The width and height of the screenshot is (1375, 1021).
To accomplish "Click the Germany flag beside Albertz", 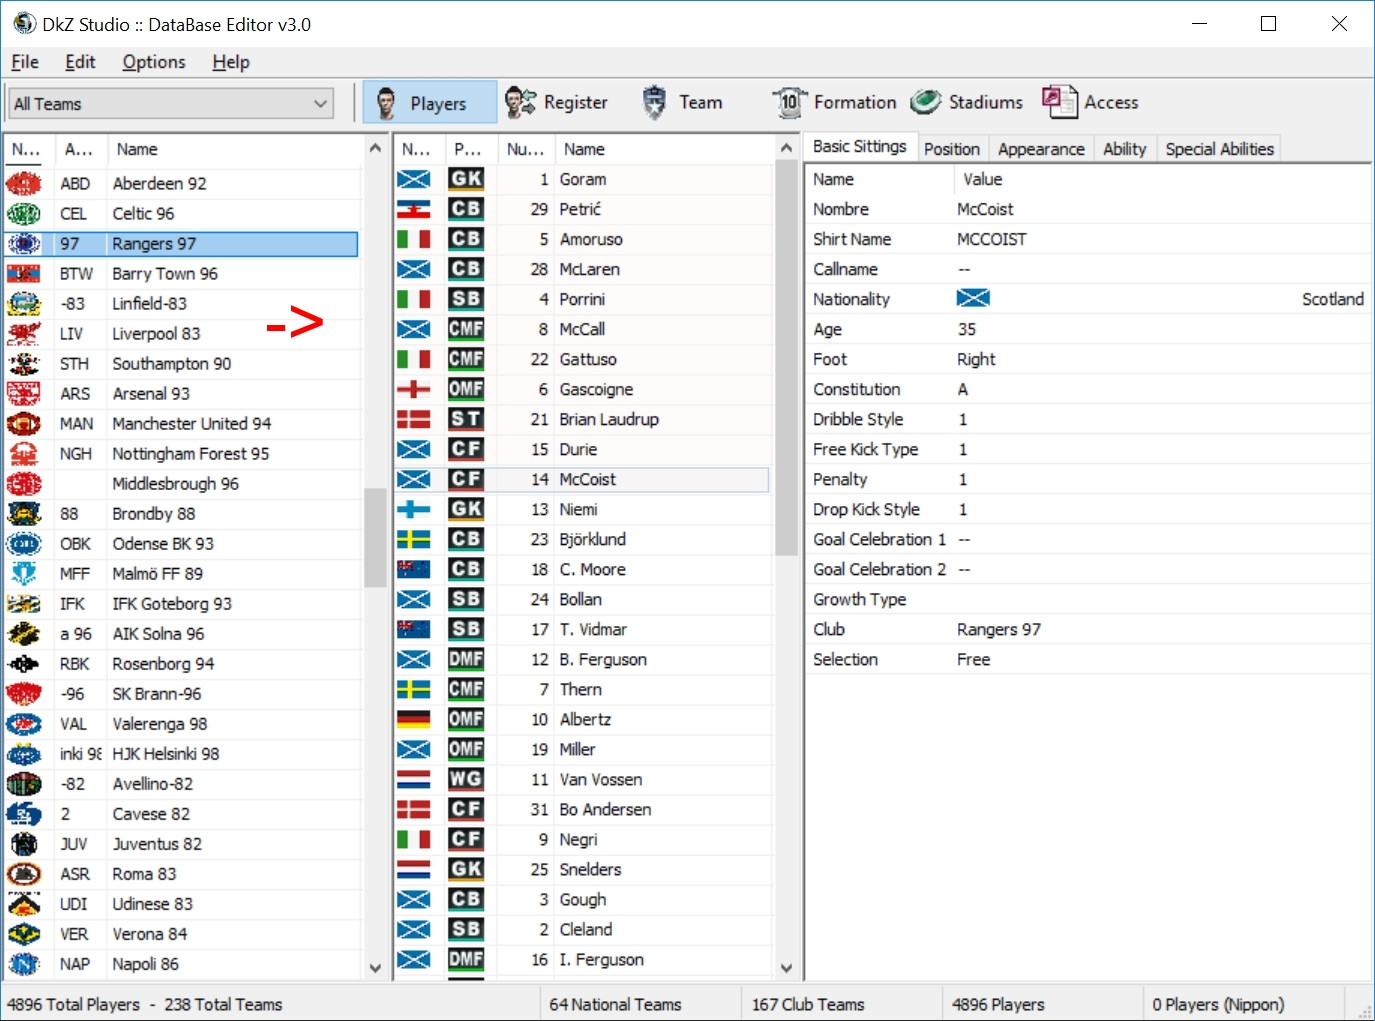I will [x=414, y=719].
